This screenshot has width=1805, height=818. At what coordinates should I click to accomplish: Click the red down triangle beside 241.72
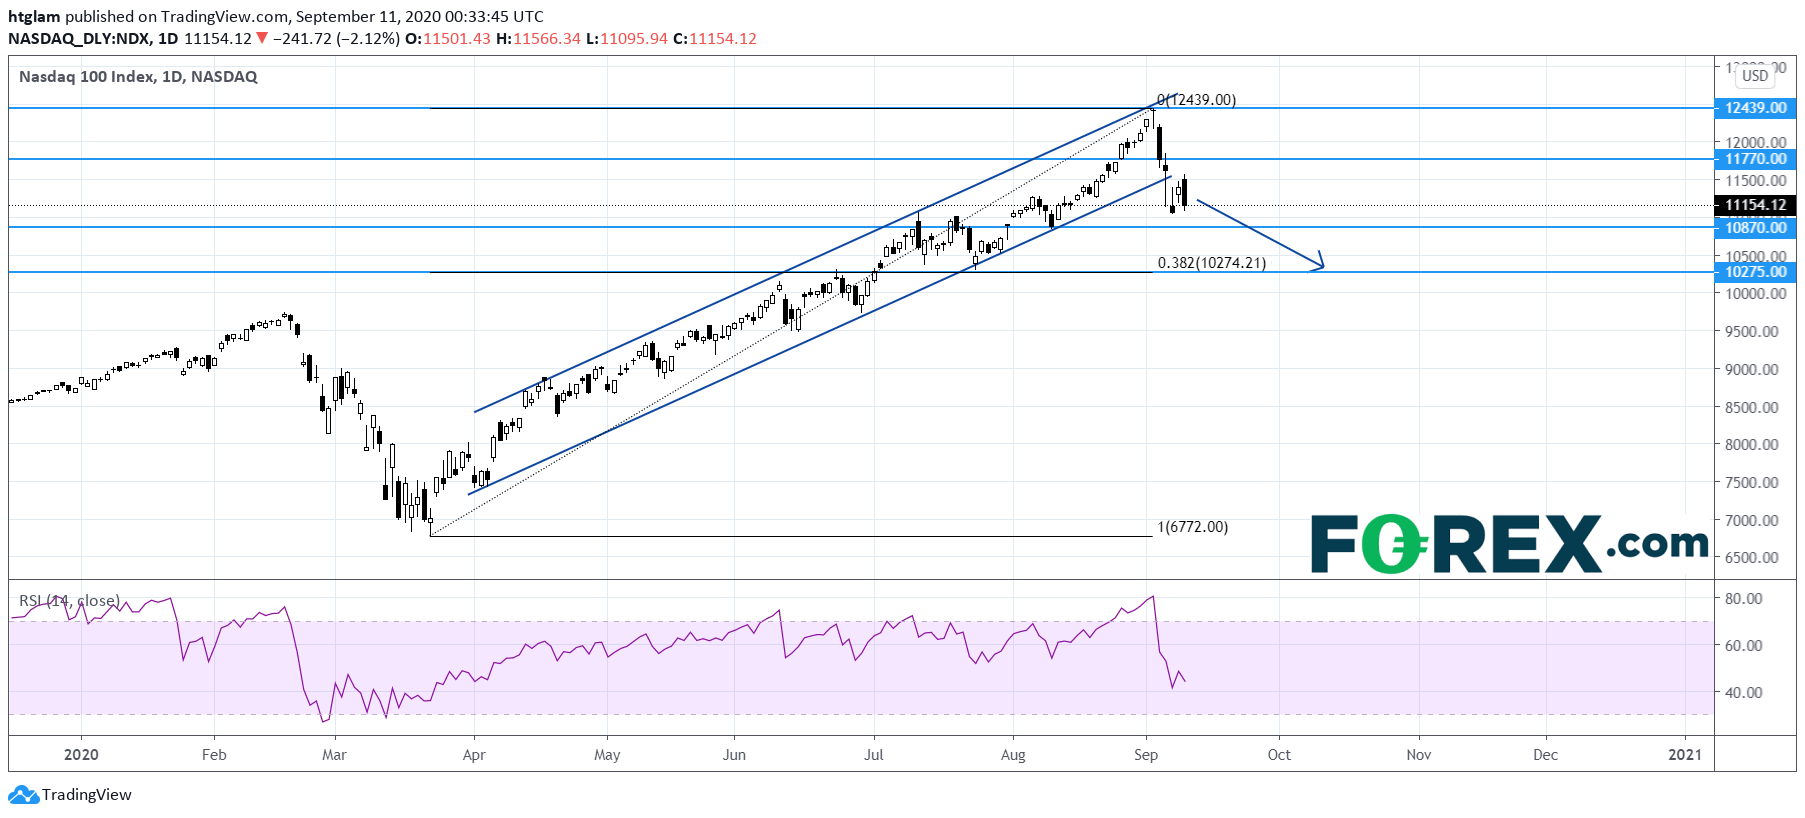click(x=262, y=38)
